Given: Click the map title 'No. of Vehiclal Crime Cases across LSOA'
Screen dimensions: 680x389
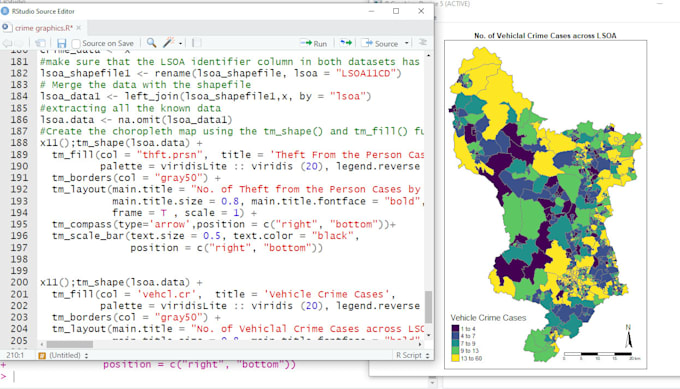Looking at the screenshot, I should point(545,36).
